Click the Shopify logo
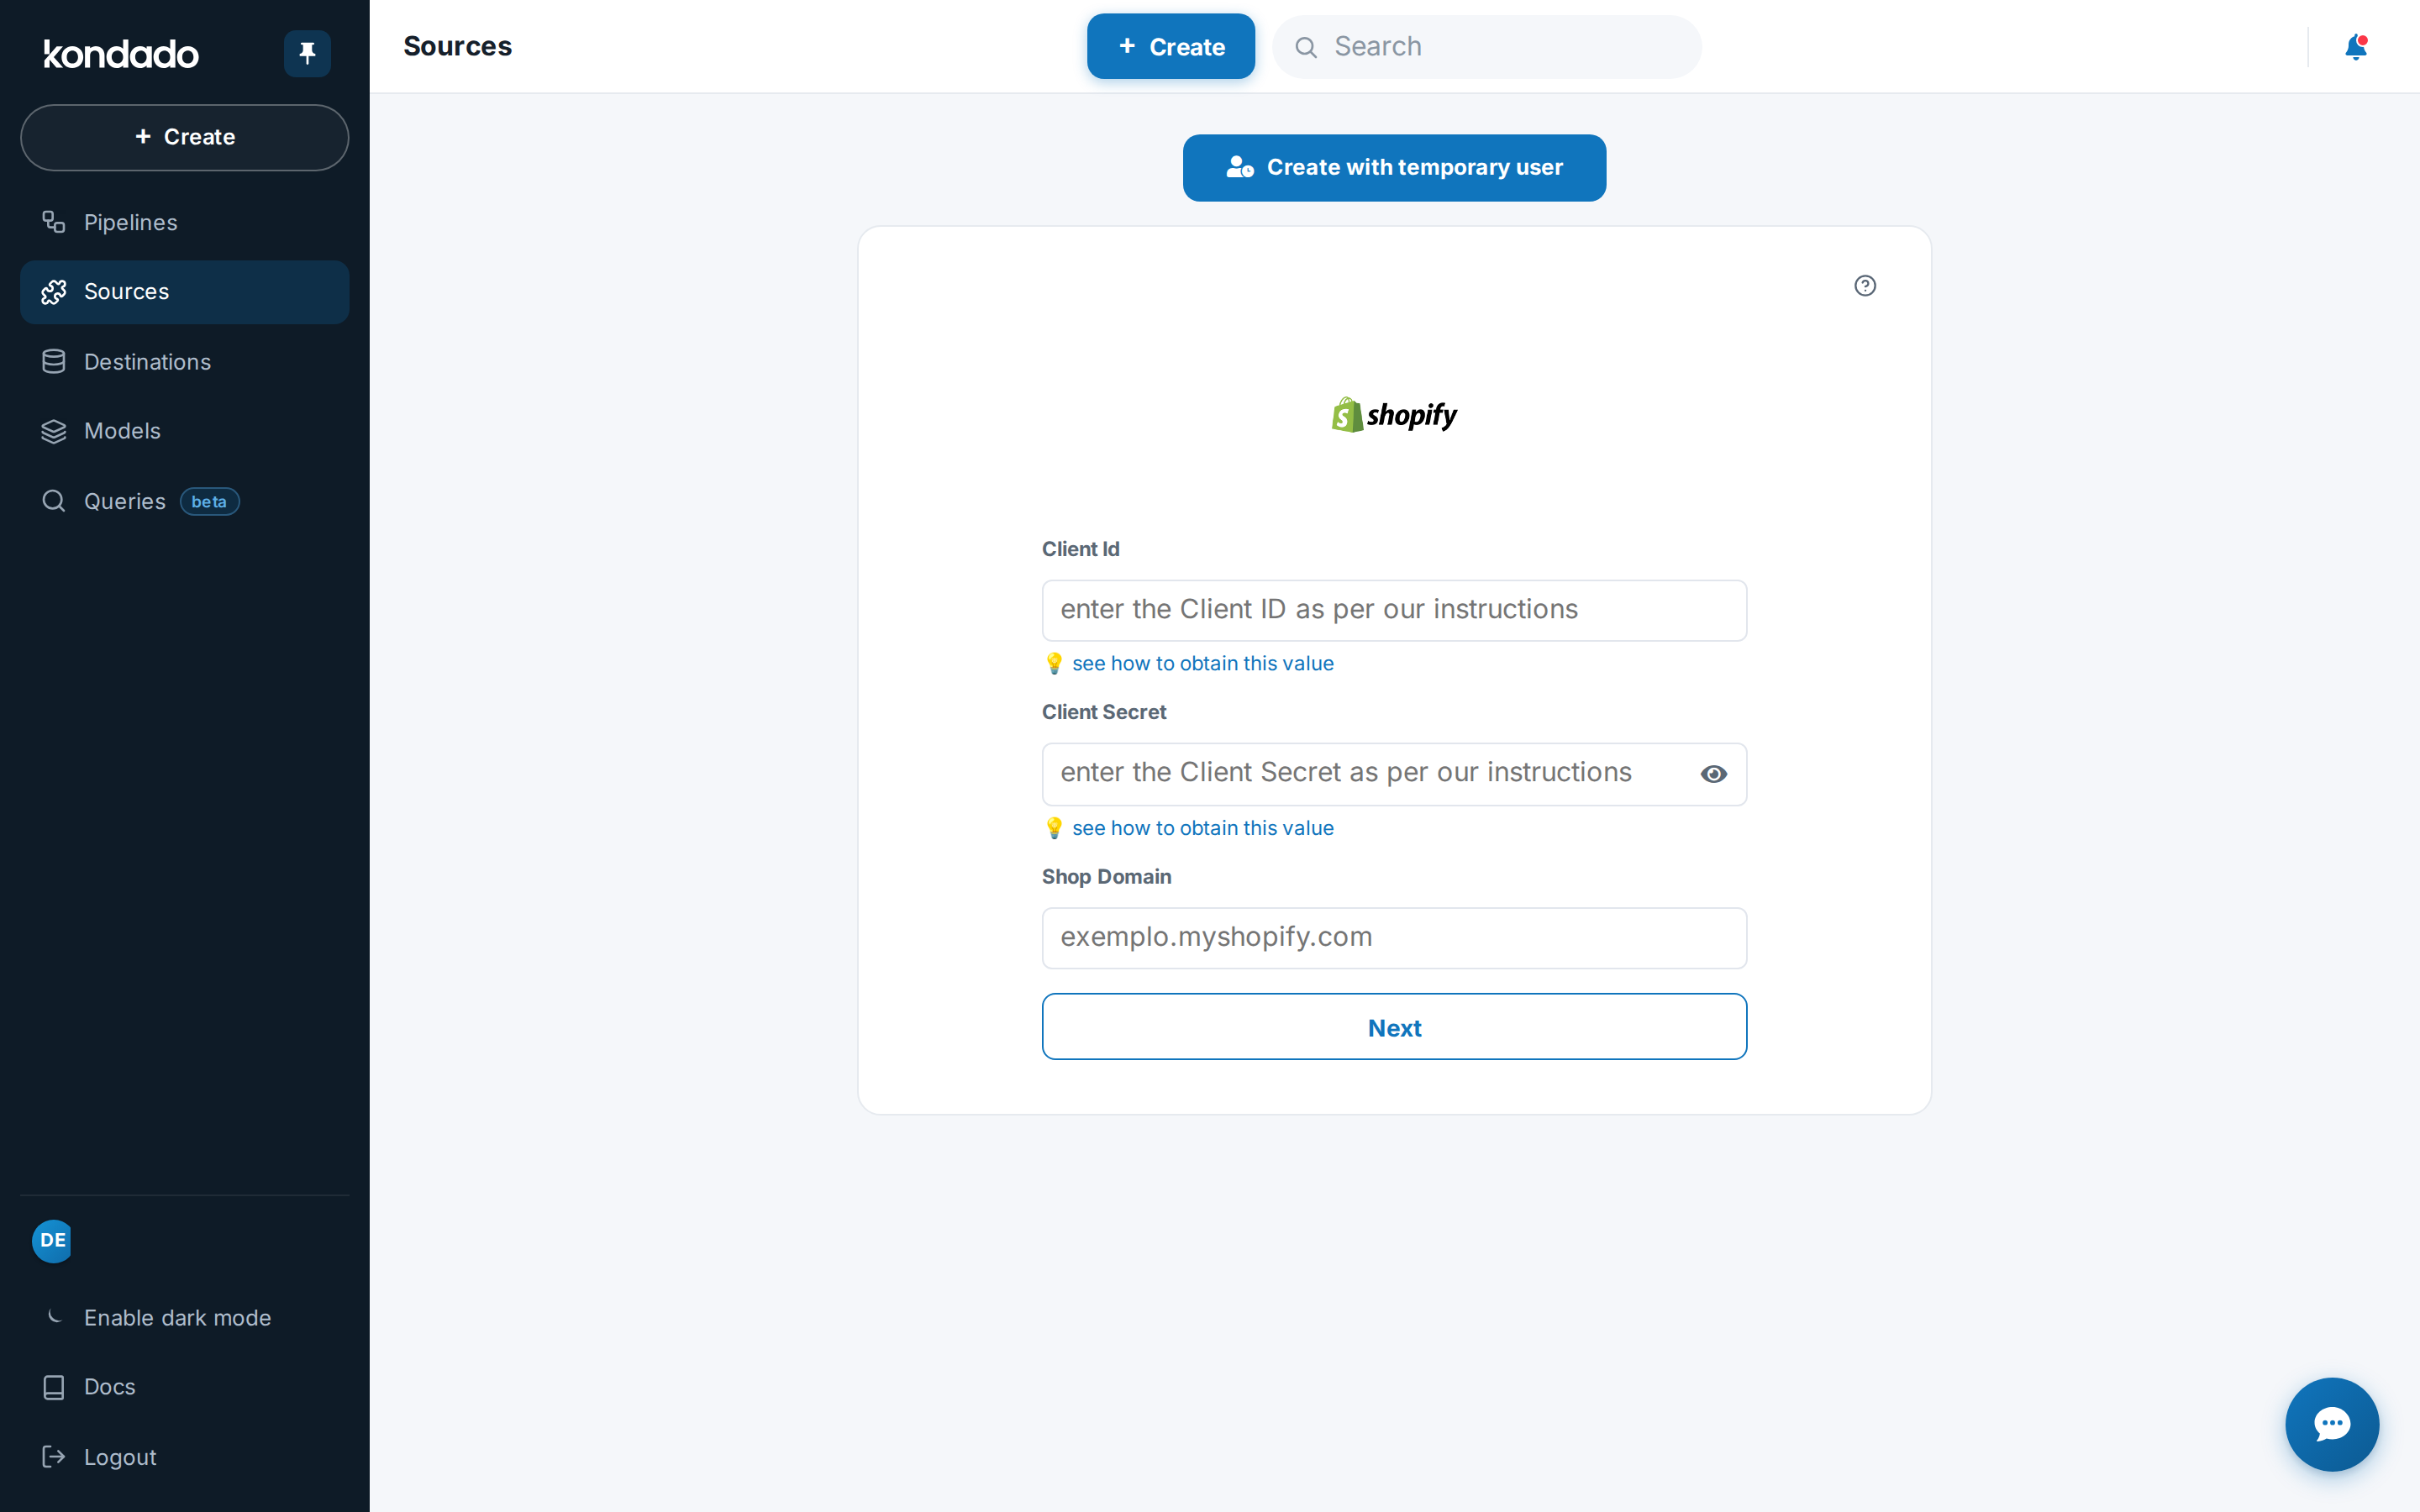2420x1512 pixels. point(1394,414)
